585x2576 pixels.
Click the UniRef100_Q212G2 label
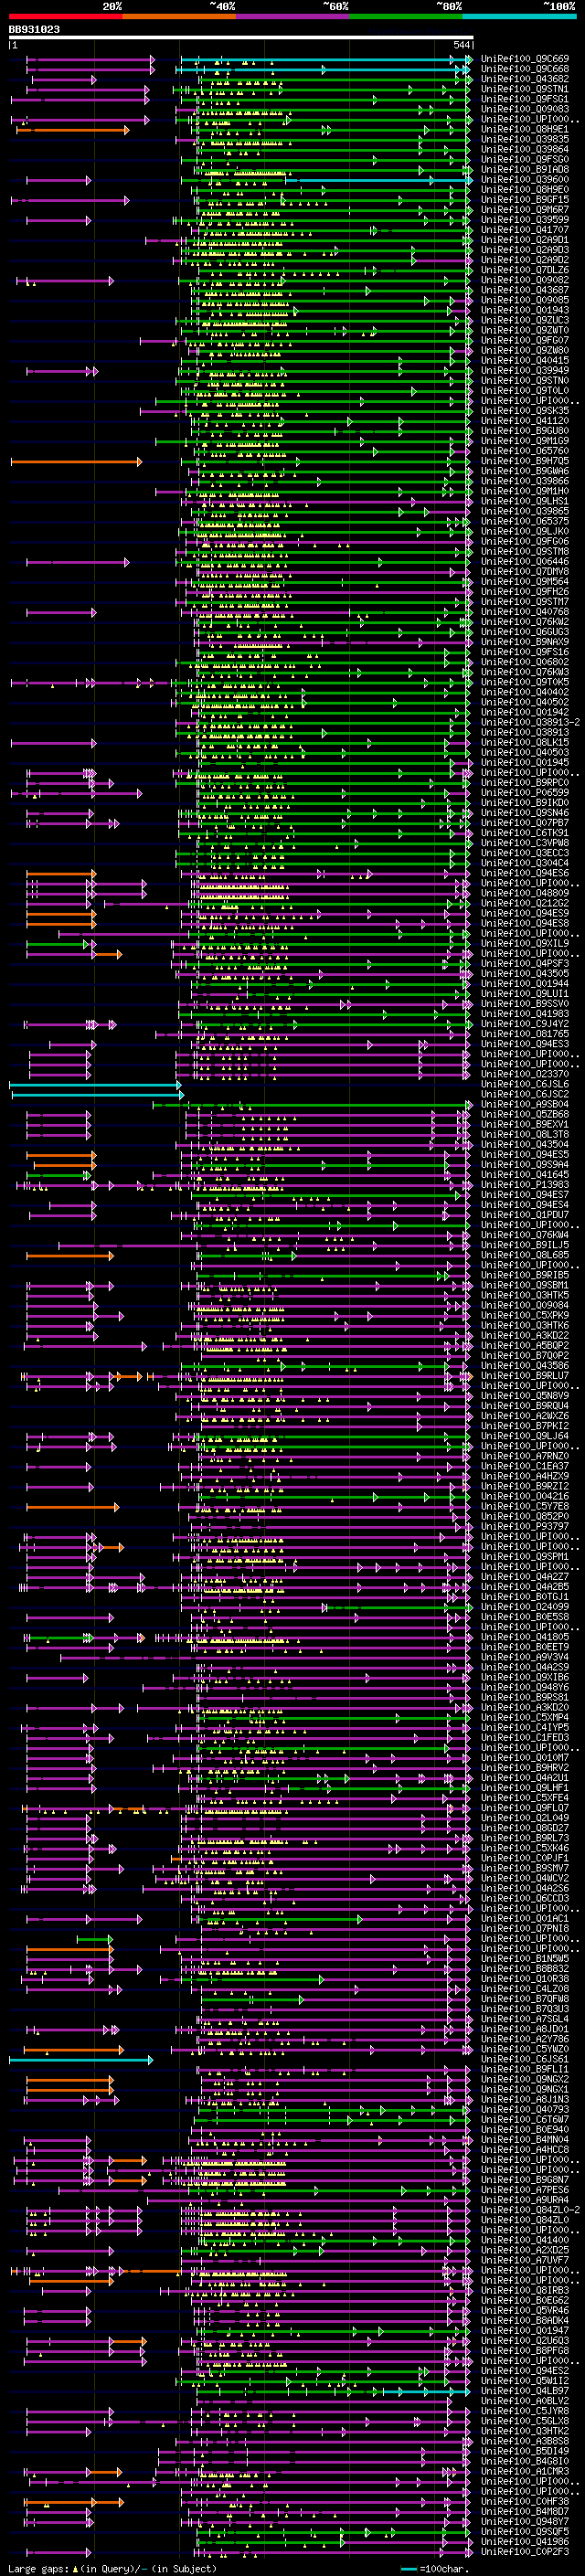[x=524, y=903]
